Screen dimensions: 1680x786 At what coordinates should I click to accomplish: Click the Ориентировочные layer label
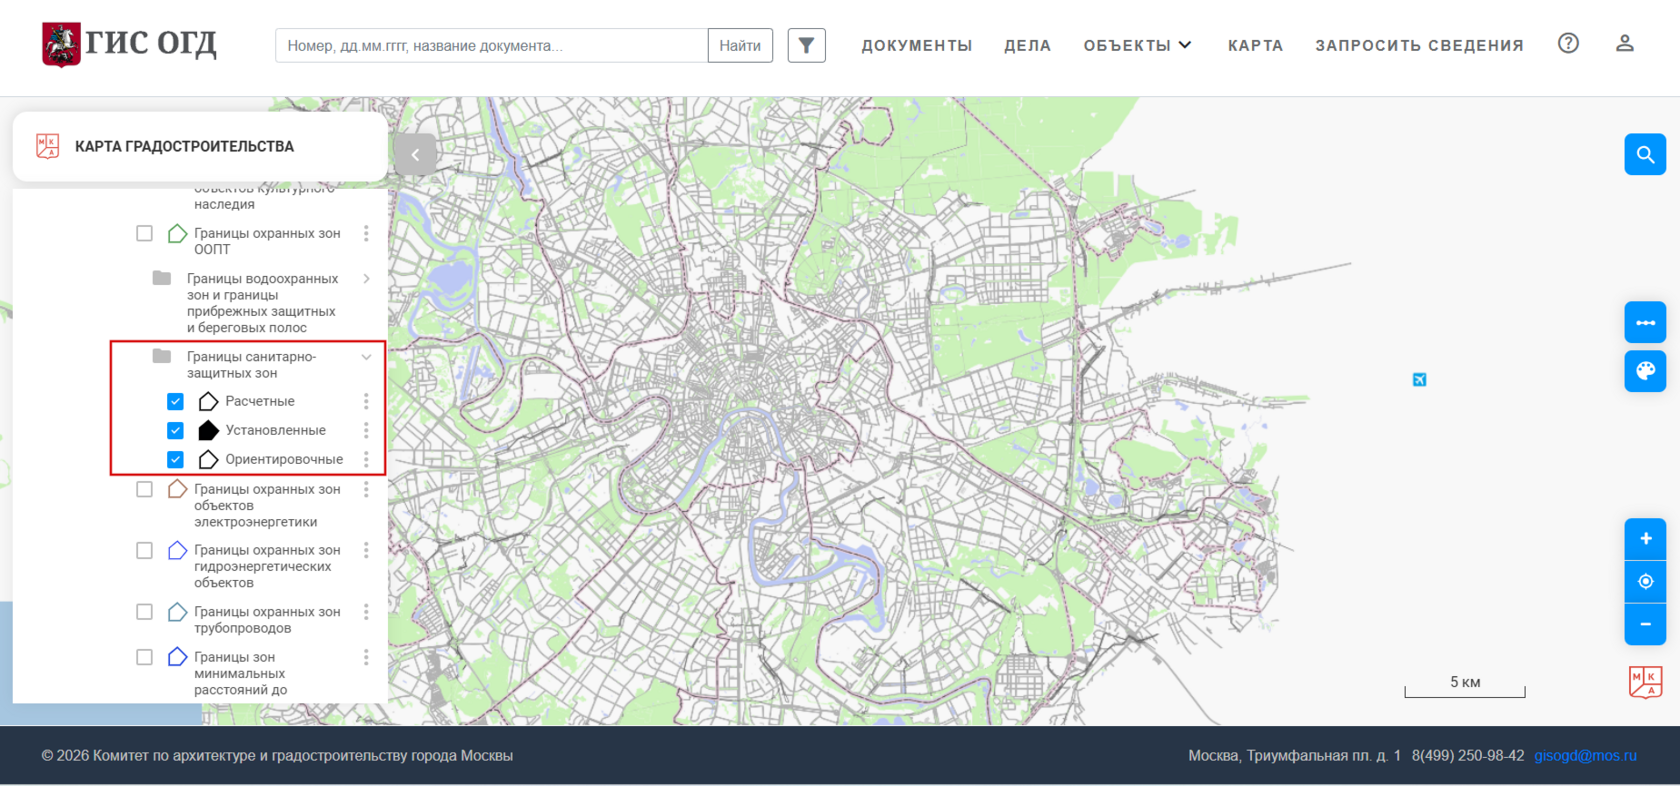pyautogui.click(x=284, y=459)
